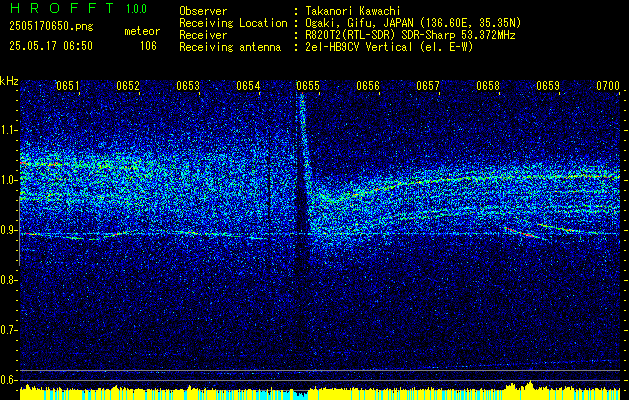629x400 pixels.
Task: Click the 0652 time marker
Action: [128, 85]
